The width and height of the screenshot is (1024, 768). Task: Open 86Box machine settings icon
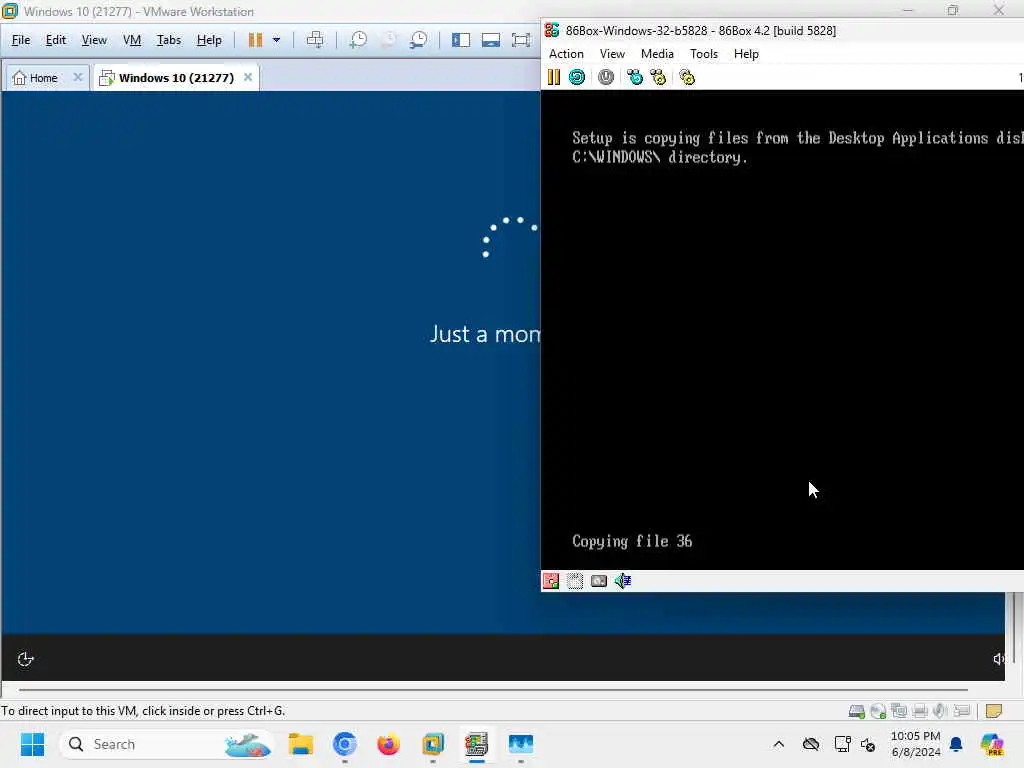(687, 77)
